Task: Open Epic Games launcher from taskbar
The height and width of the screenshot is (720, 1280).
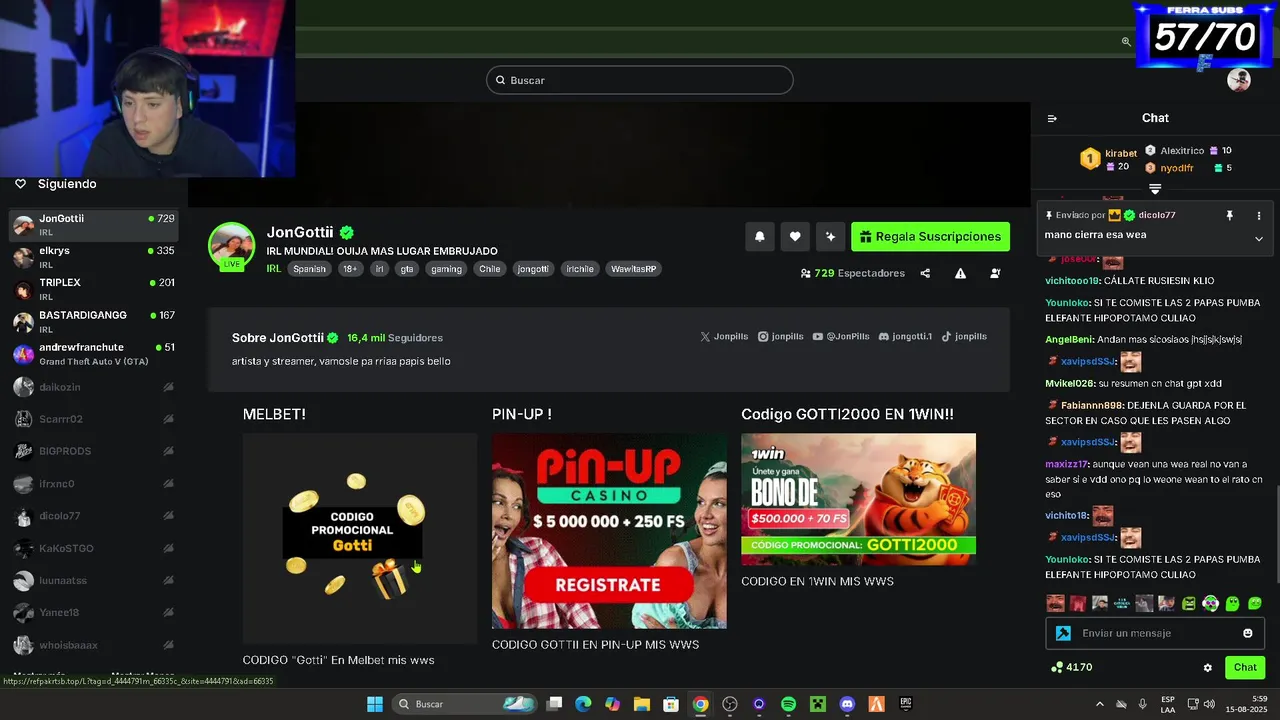Action: pyautogui.click(x=906, y=704)
